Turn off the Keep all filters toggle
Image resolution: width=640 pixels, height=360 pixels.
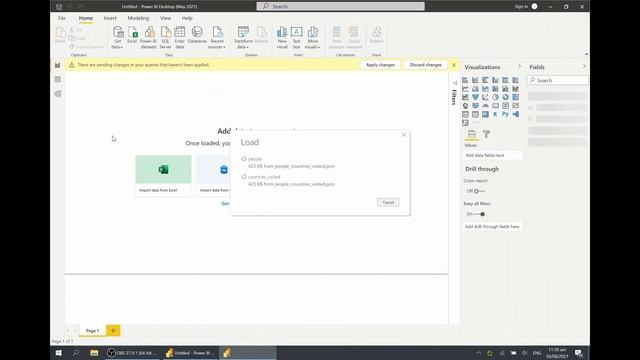pyautogui.click(x=479, y=214)
